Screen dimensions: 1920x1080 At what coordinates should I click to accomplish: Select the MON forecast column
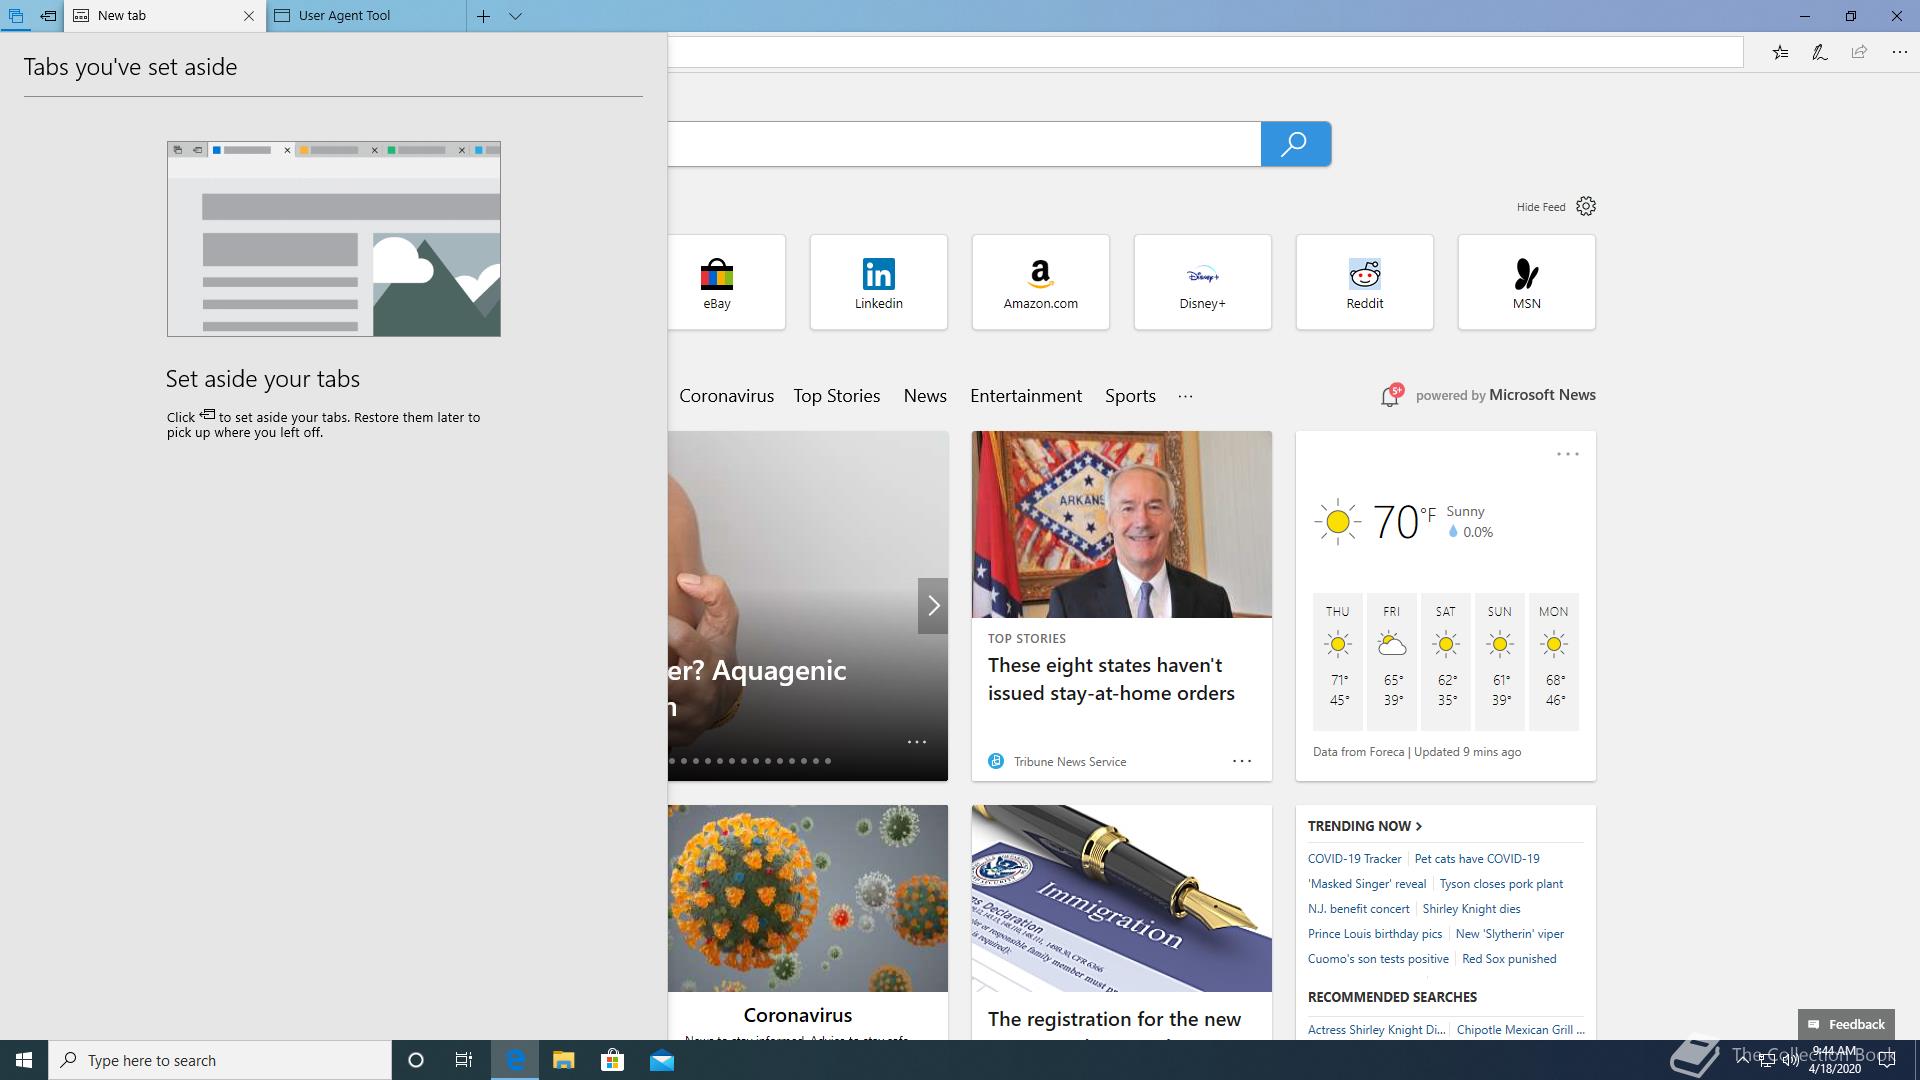[x=1553, y=660]
